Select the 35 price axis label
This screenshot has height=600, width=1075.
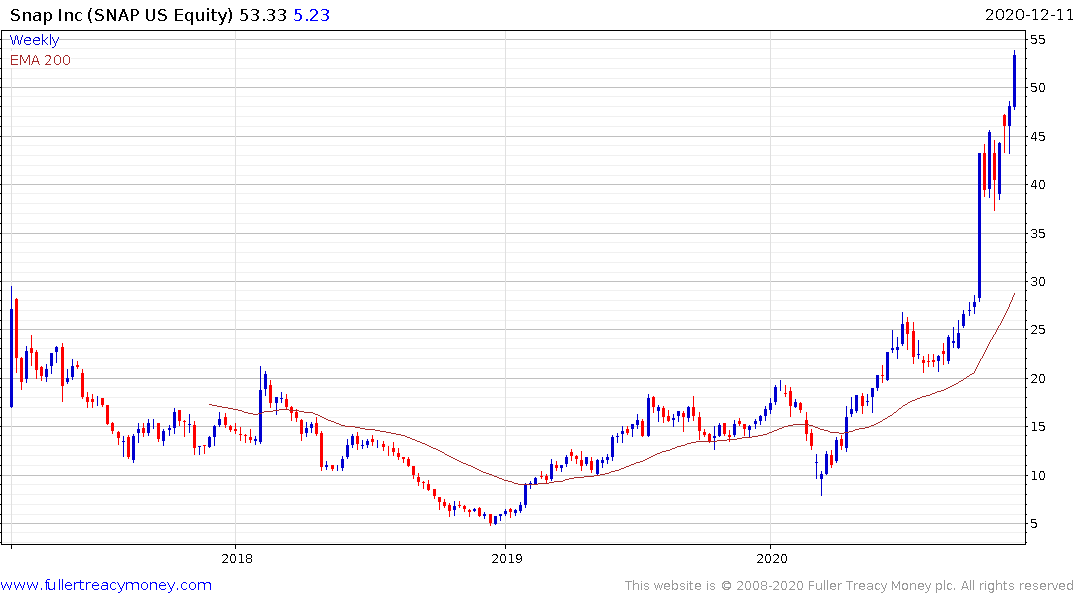click(x=1038, y=233)
